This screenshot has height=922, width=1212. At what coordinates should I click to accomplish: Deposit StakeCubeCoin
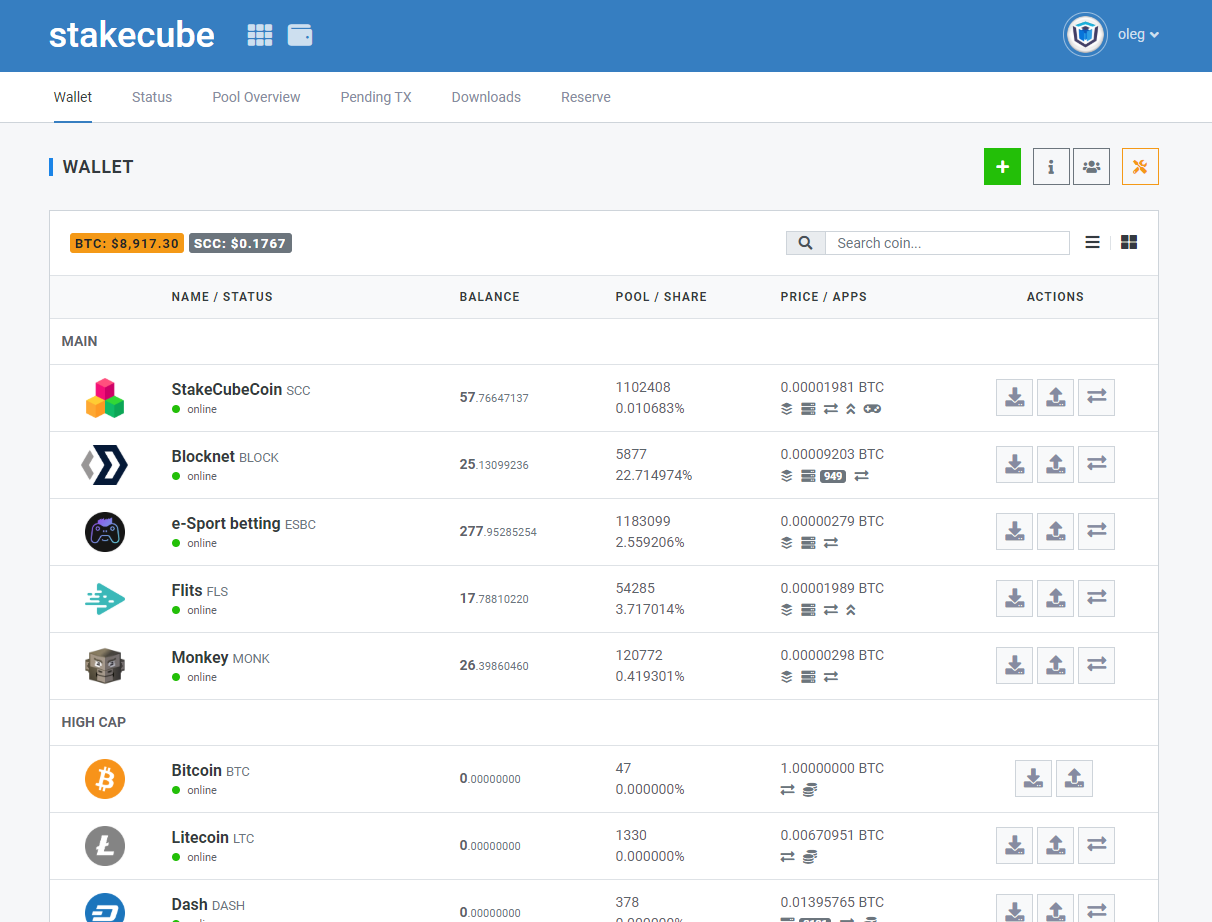[1015, 397]
